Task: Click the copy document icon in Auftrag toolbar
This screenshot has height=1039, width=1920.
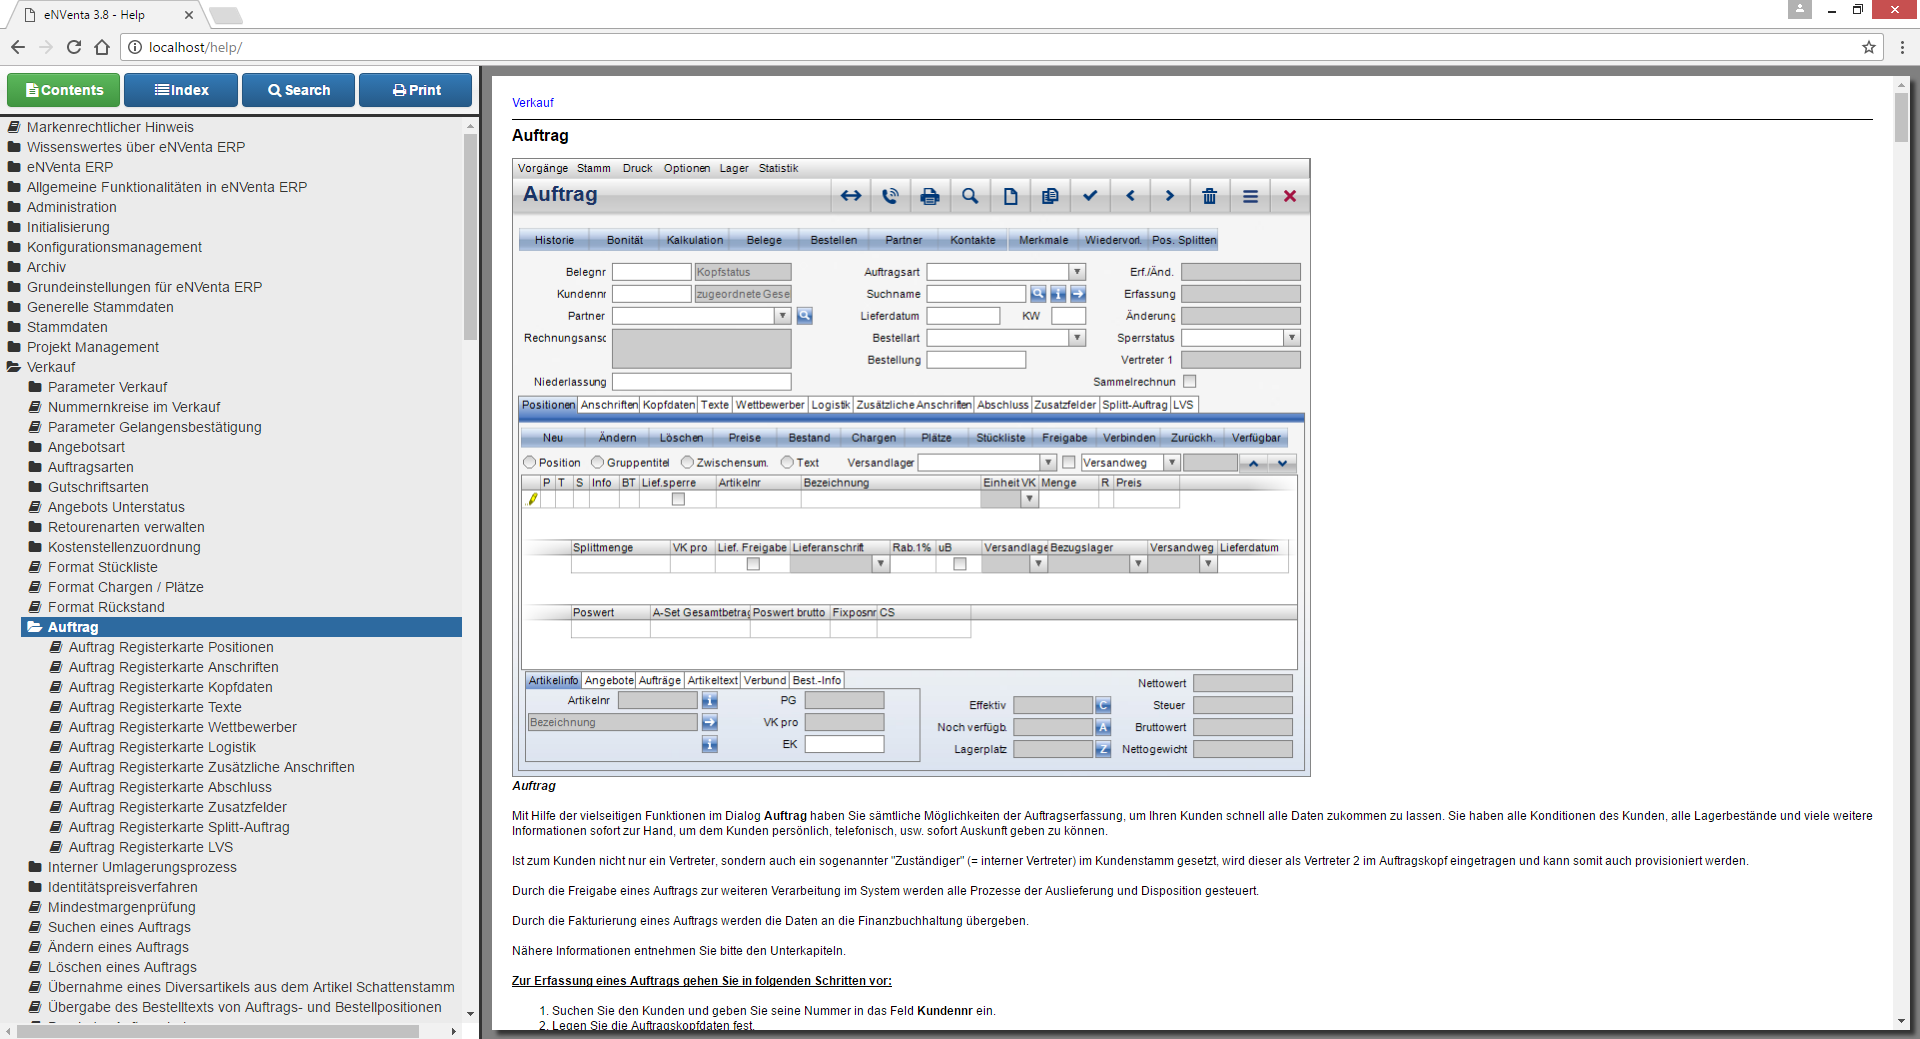Action: pyautogui.click(x=1050, y=196)
